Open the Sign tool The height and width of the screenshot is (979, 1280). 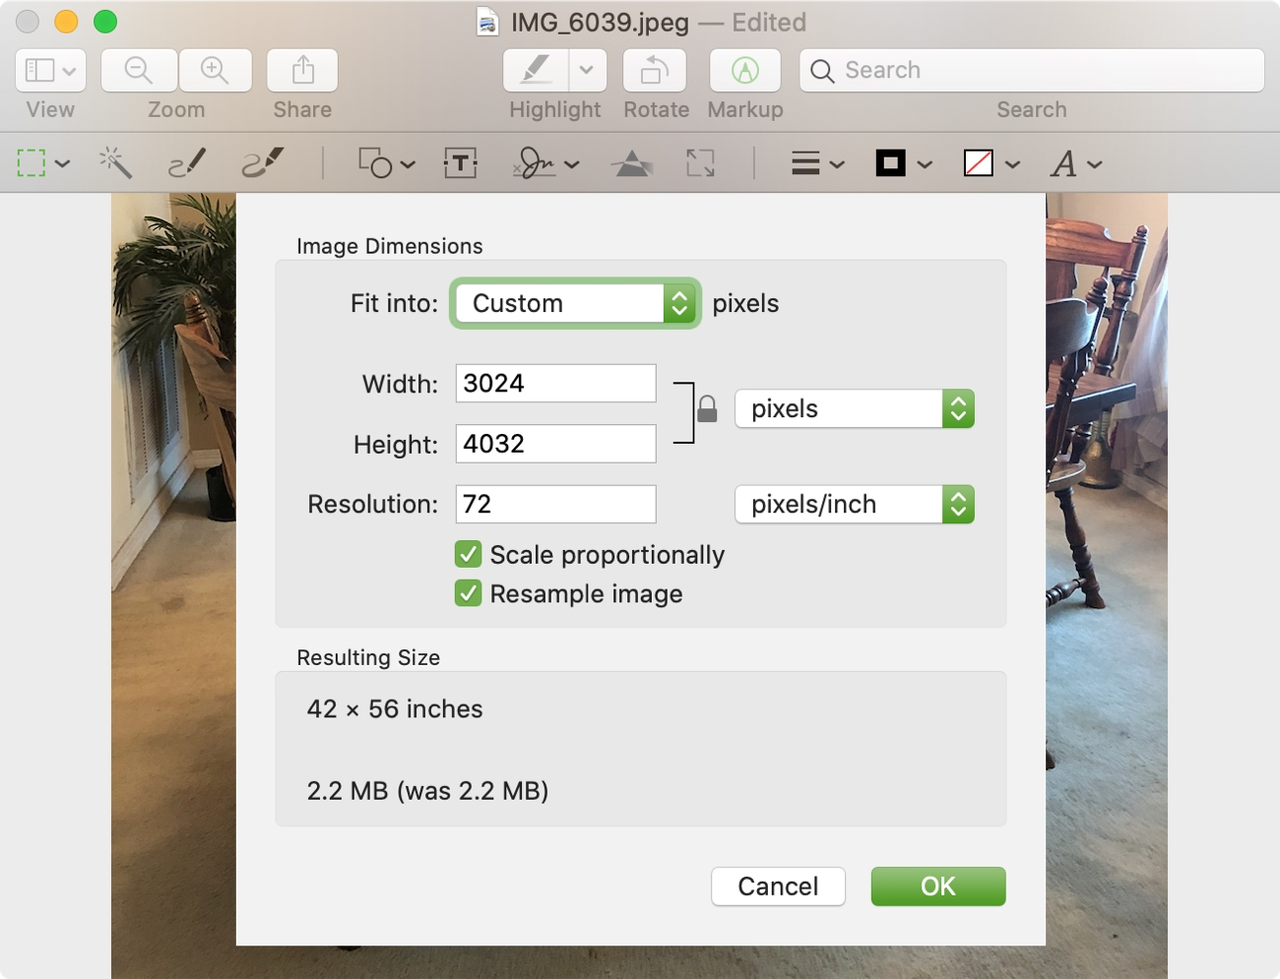[x=537, y=163]
